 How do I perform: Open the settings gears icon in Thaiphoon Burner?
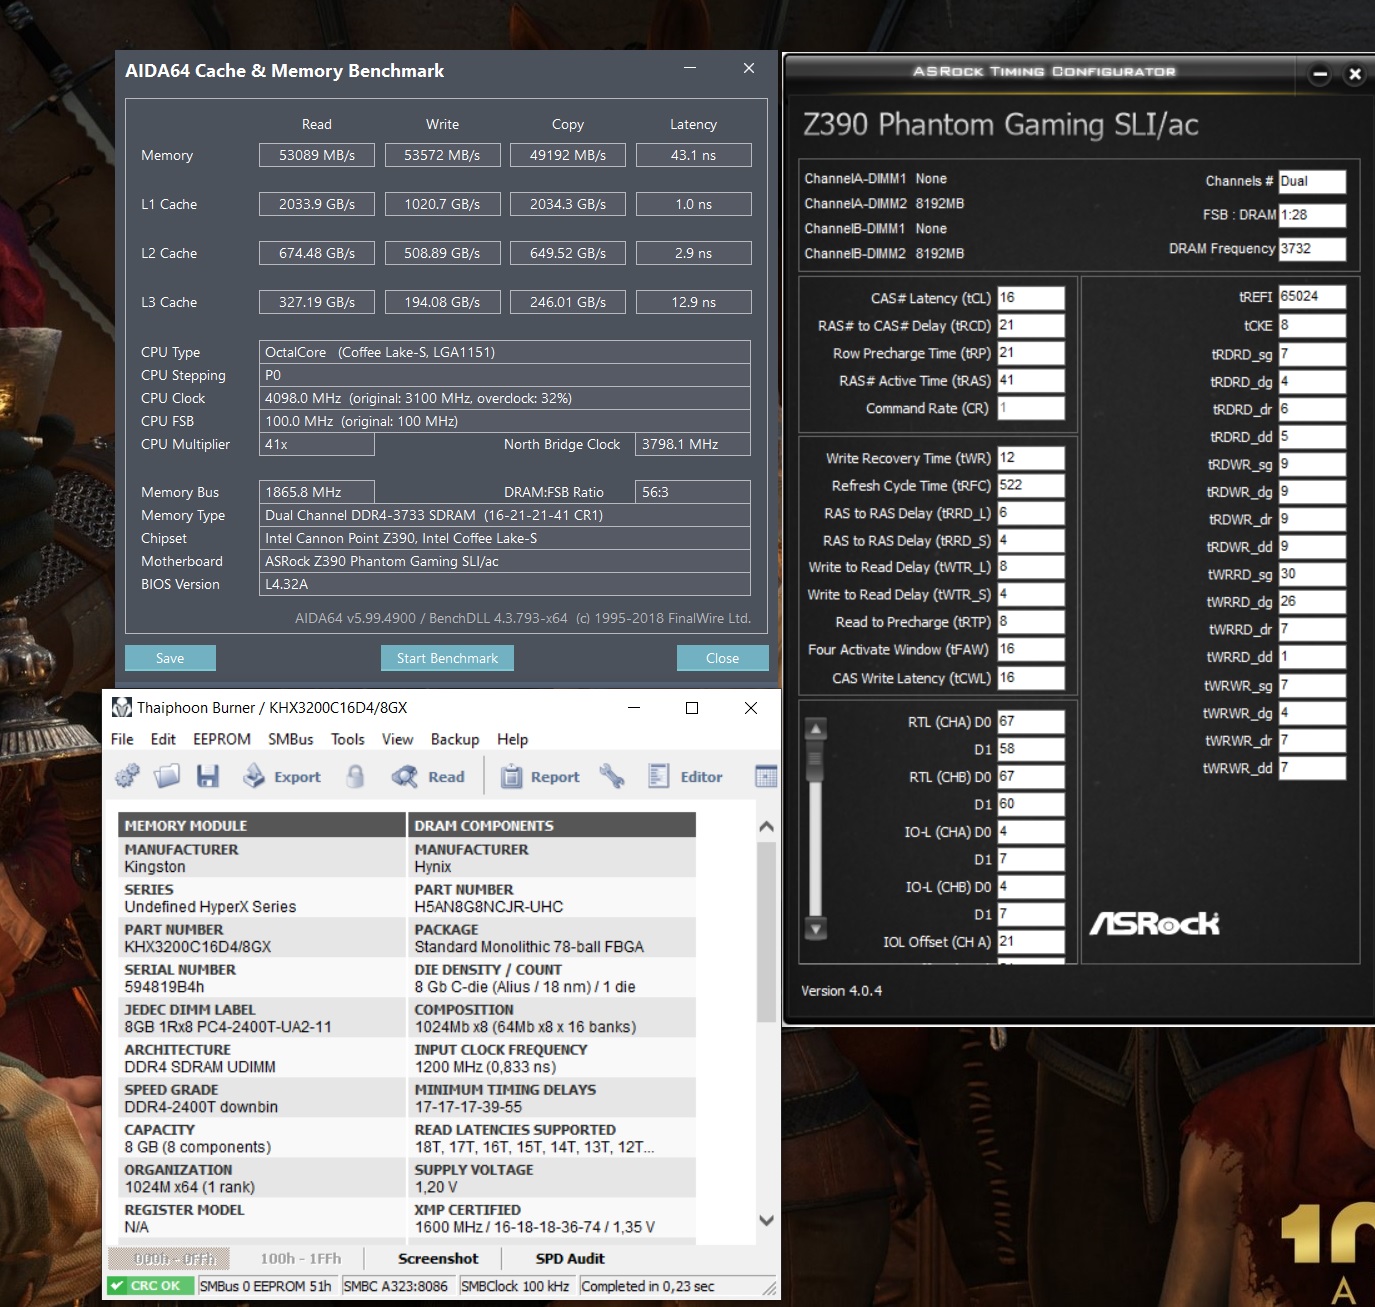127,776
